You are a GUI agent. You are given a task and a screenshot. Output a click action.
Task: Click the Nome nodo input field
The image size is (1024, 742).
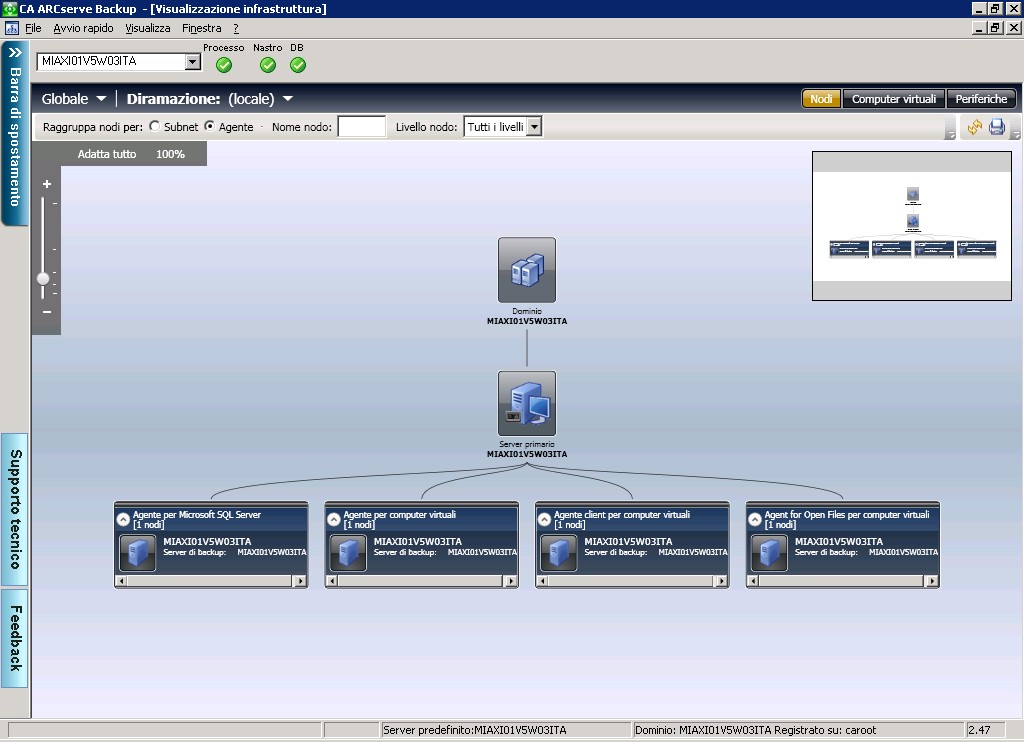pyautogui.click(x=361, y=127)
